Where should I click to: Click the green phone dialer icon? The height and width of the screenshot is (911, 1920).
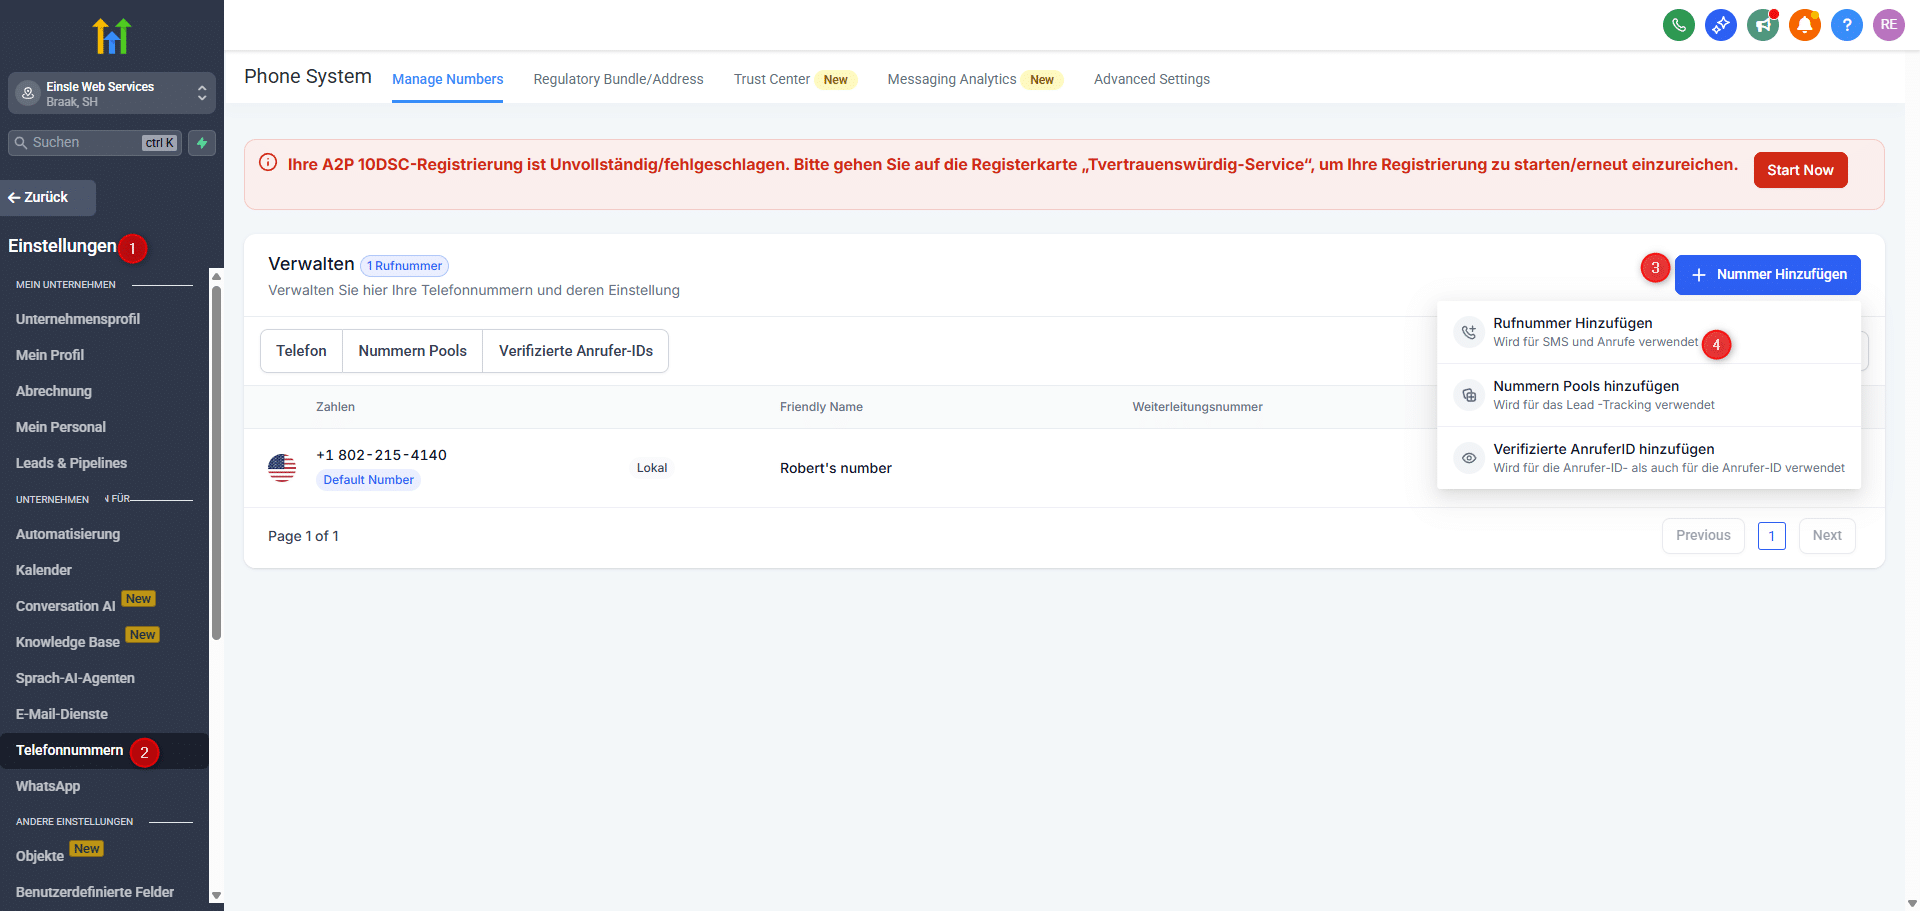click(1679, 25)
